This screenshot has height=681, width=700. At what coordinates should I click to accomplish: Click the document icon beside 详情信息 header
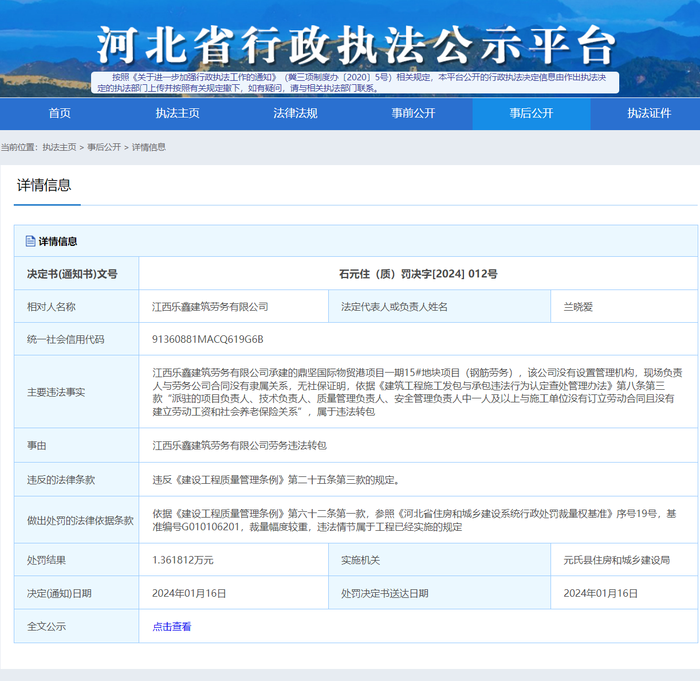30,242
